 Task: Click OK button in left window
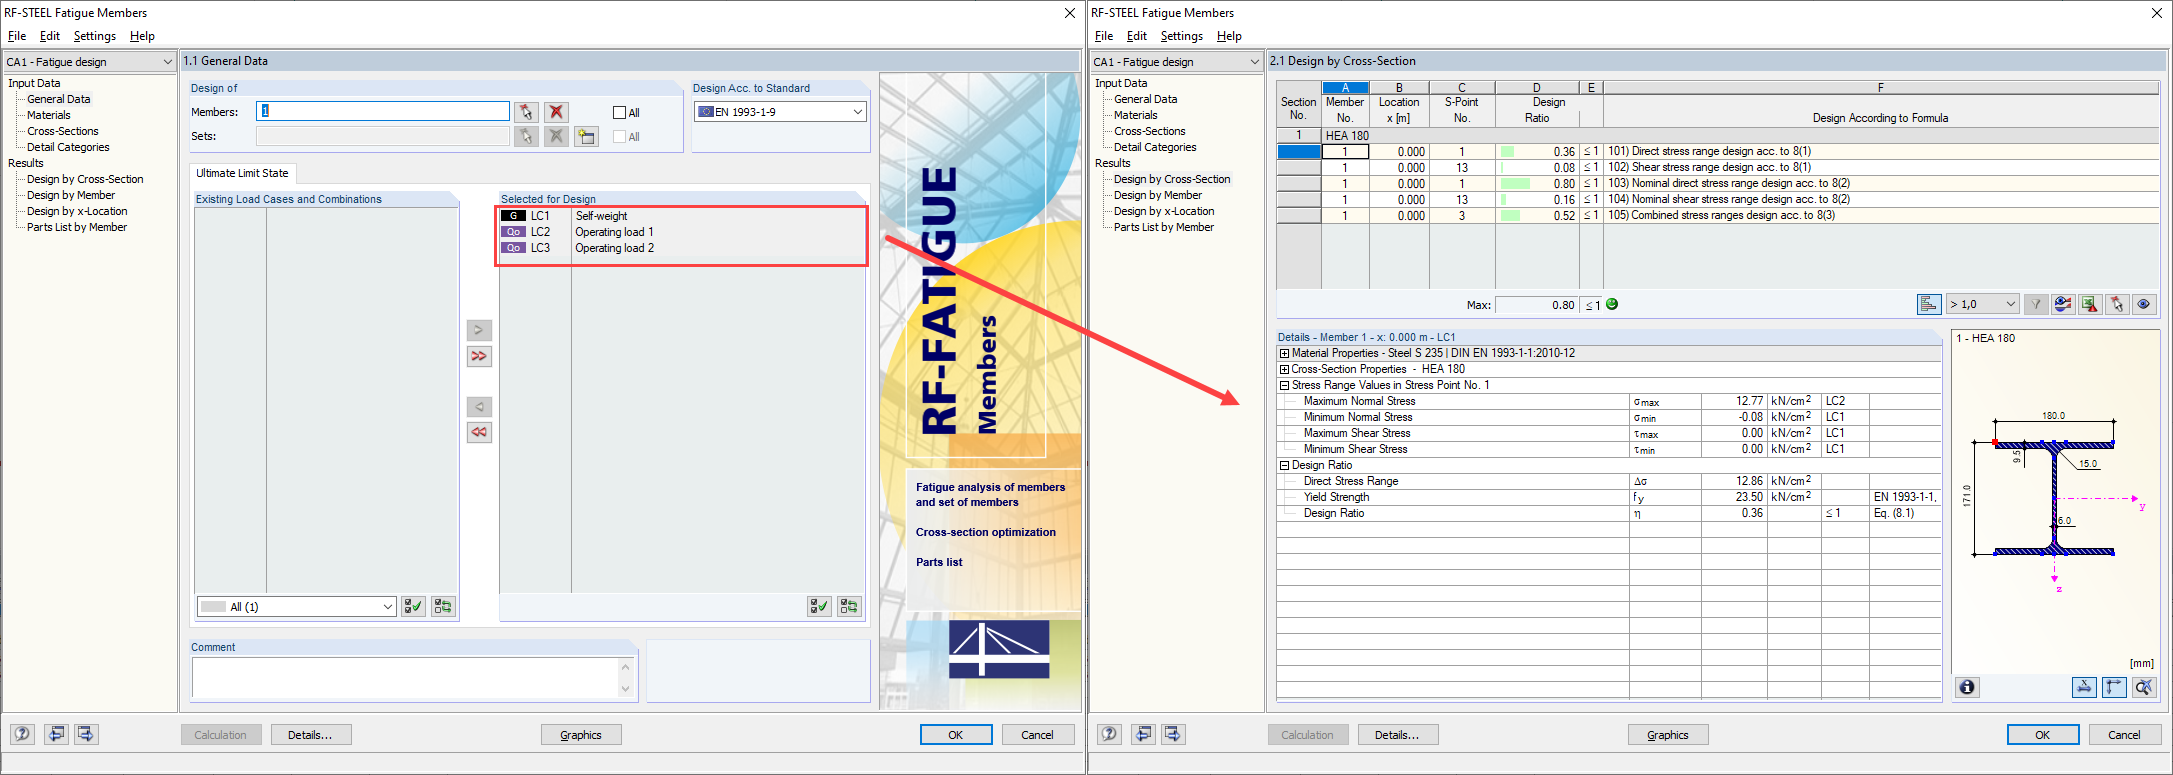pyautogui.click(x=956, y=735)
